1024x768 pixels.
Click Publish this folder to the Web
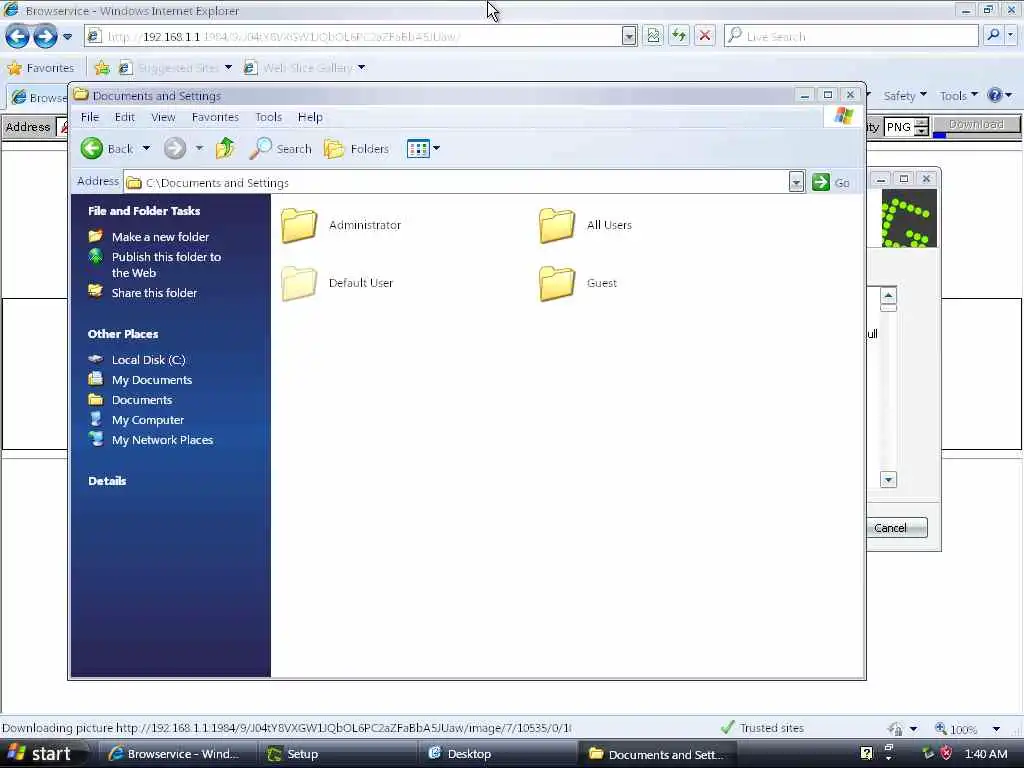(166, 265)
